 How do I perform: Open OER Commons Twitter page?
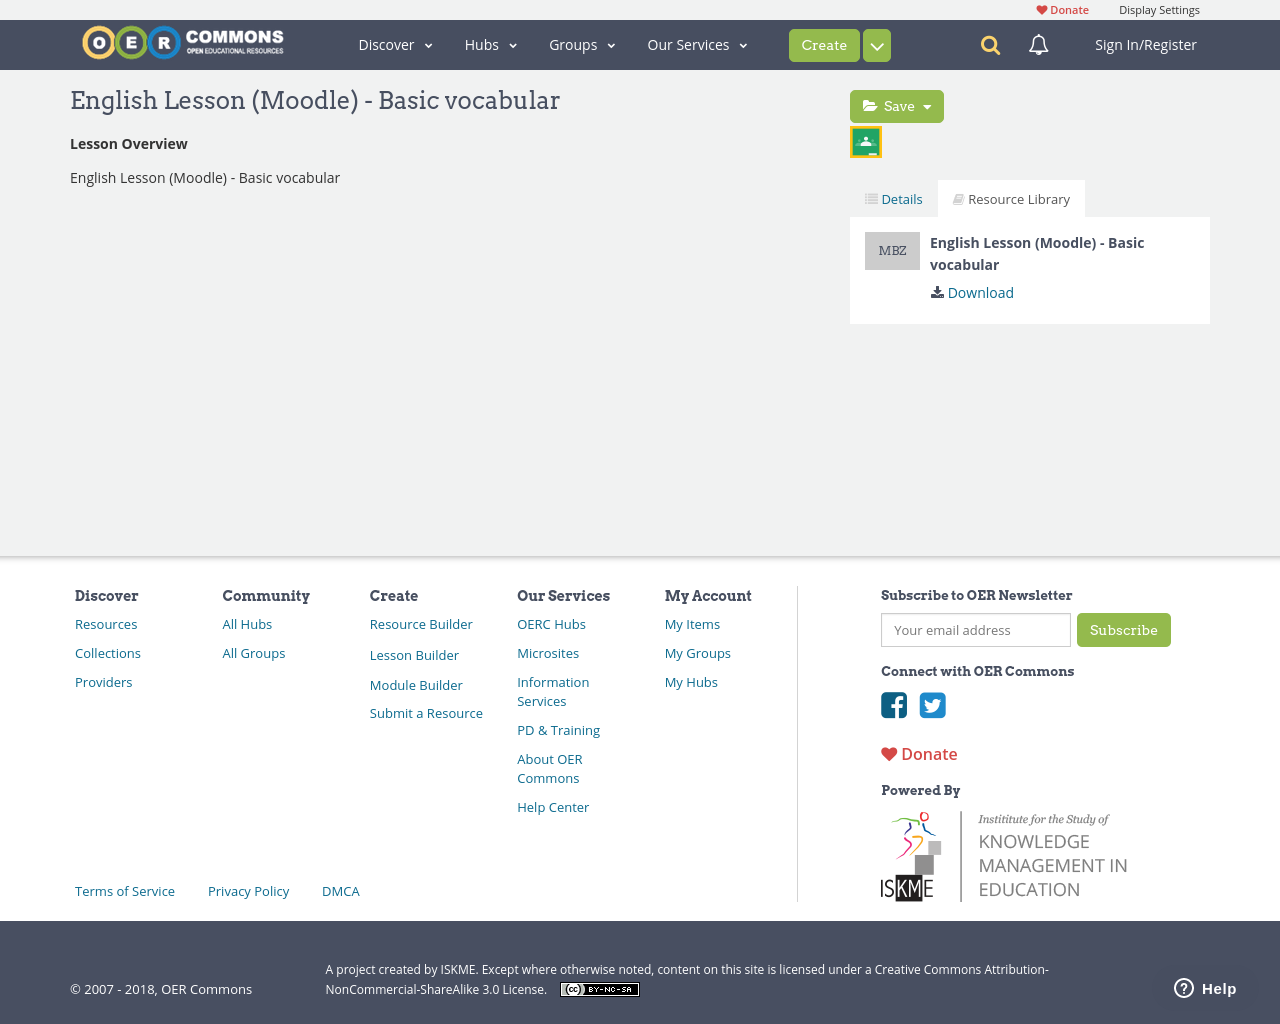click(x=932, y=705)
